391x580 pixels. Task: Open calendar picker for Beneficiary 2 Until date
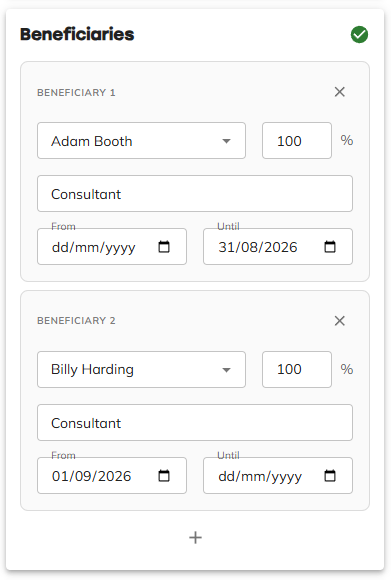click(x=330, y=476)
